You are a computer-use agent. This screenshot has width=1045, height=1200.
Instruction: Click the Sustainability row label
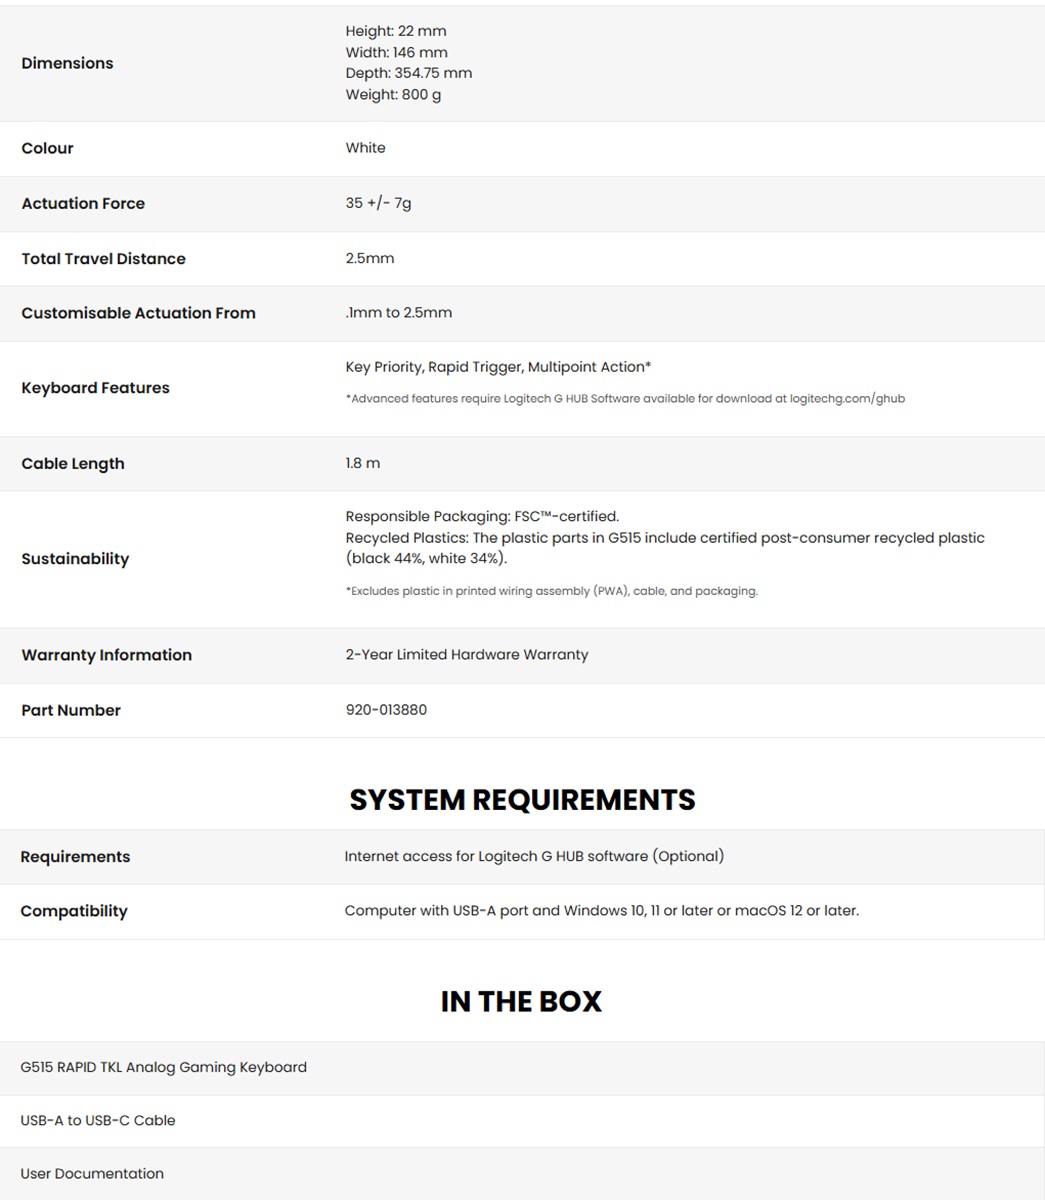pyautogui.click(x=75, y=559)
